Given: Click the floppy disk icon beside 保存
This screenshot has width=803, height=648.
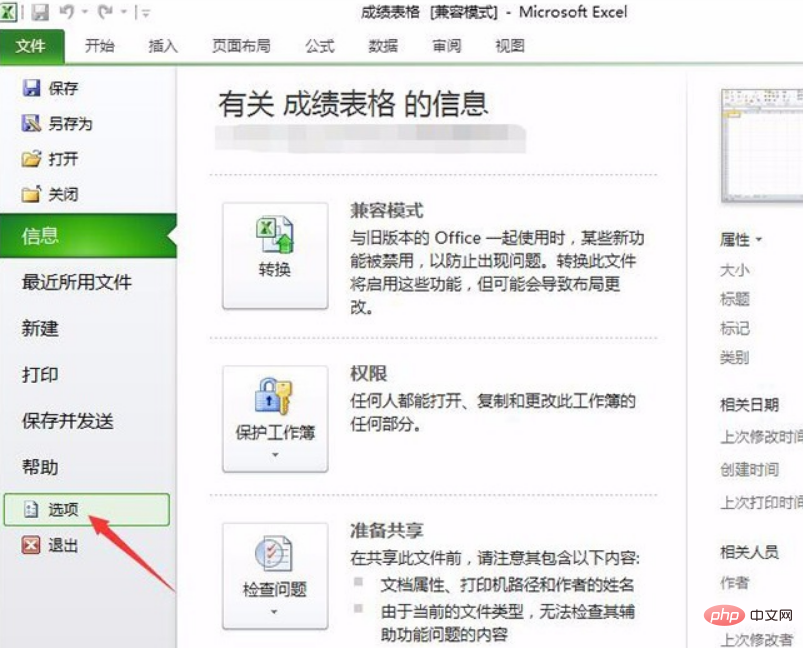Looking at the screenshot, I should point(31,88).
